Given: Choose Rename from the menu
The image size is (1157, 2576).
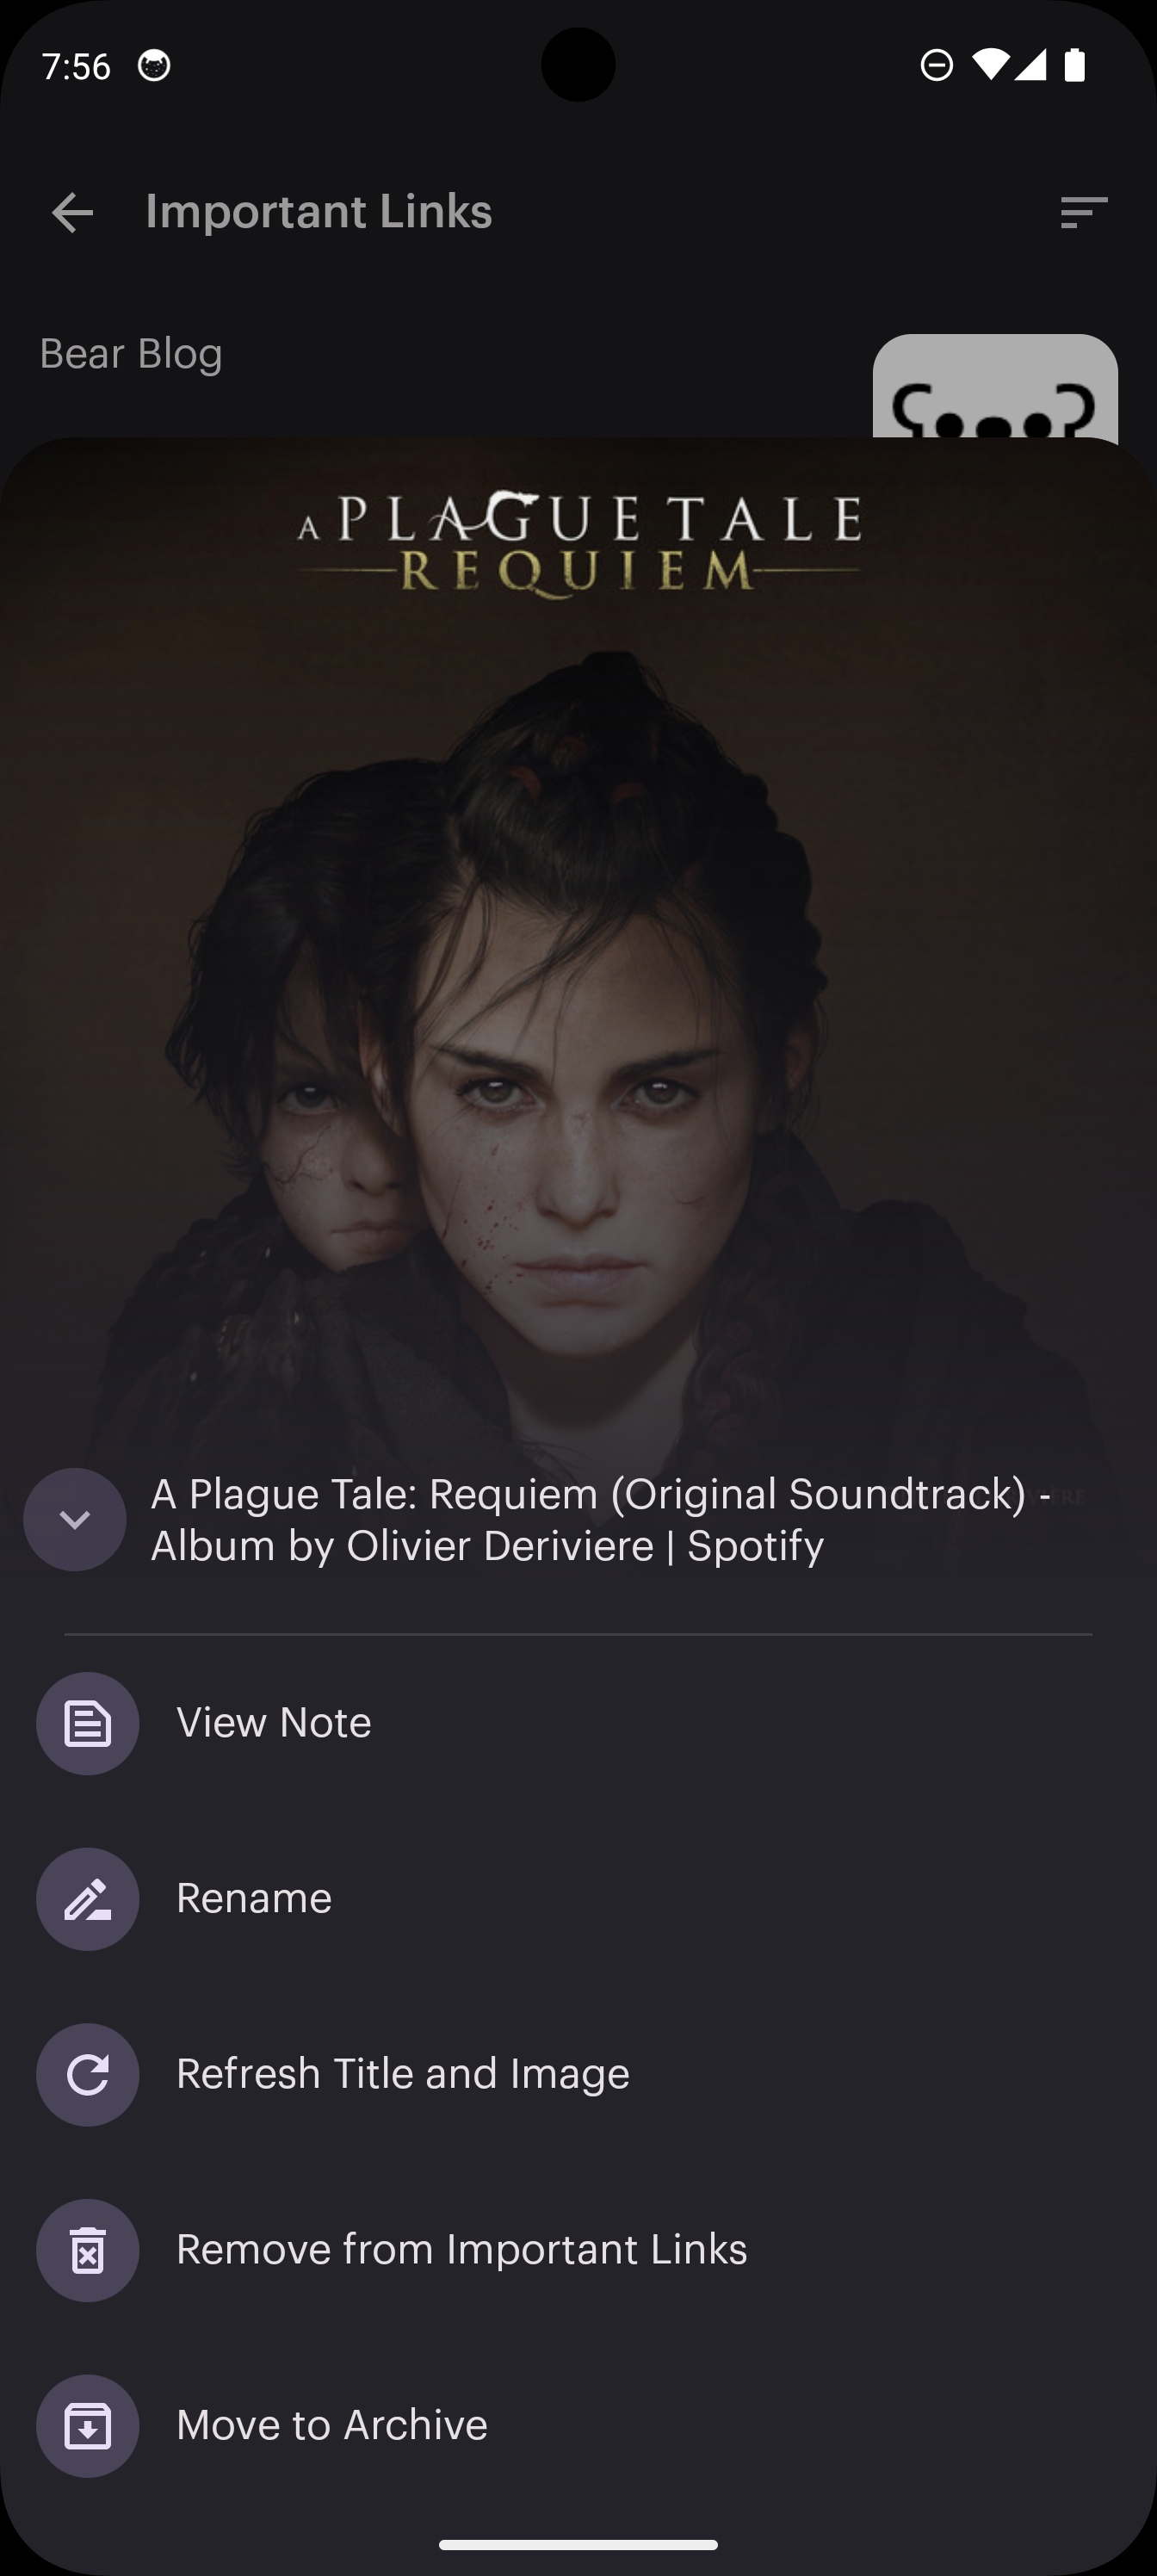Looking at the screenshot, I should [254, 1898].
